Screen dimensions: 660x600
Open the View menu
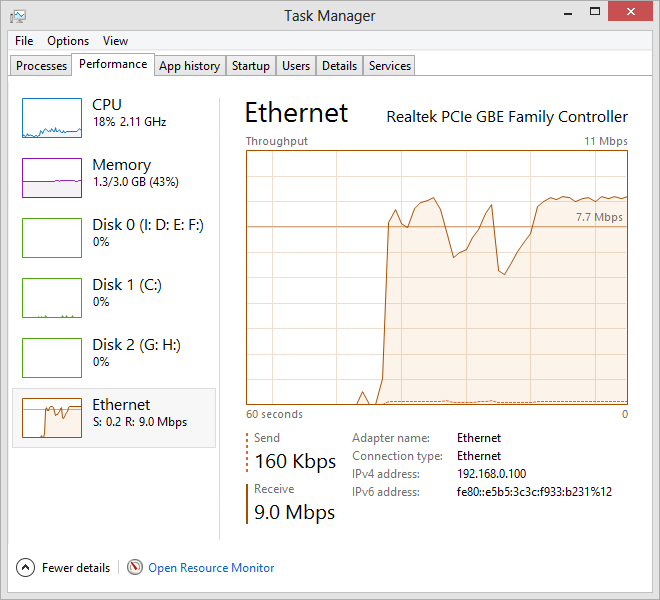click(x=115, y=41)
